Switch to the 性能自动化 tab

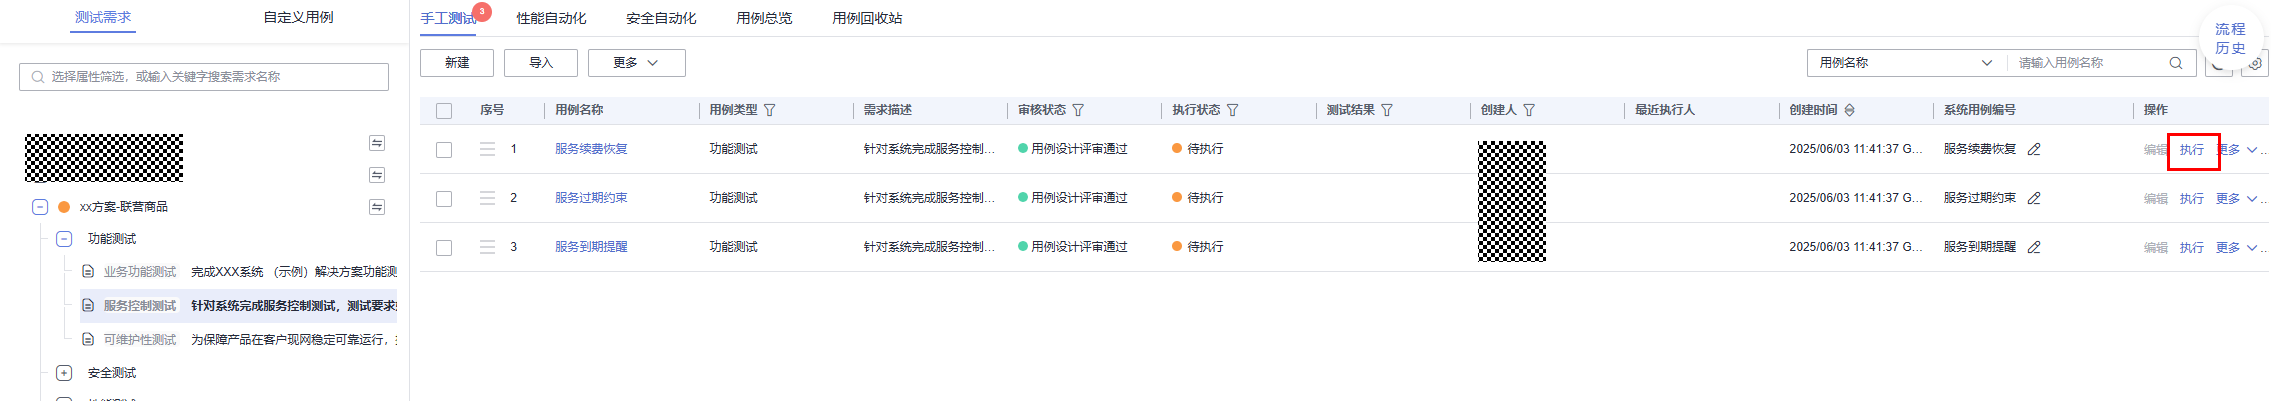551,18
